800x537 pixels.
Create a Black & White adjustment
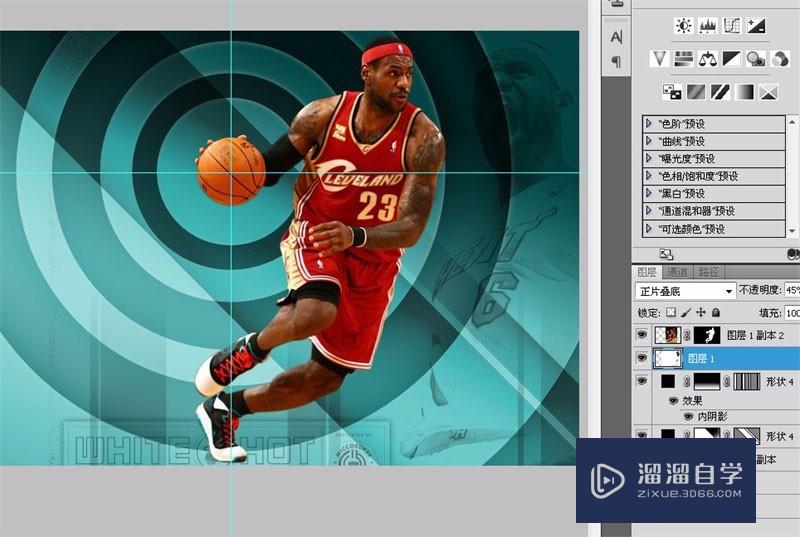(x=732, y=59)
